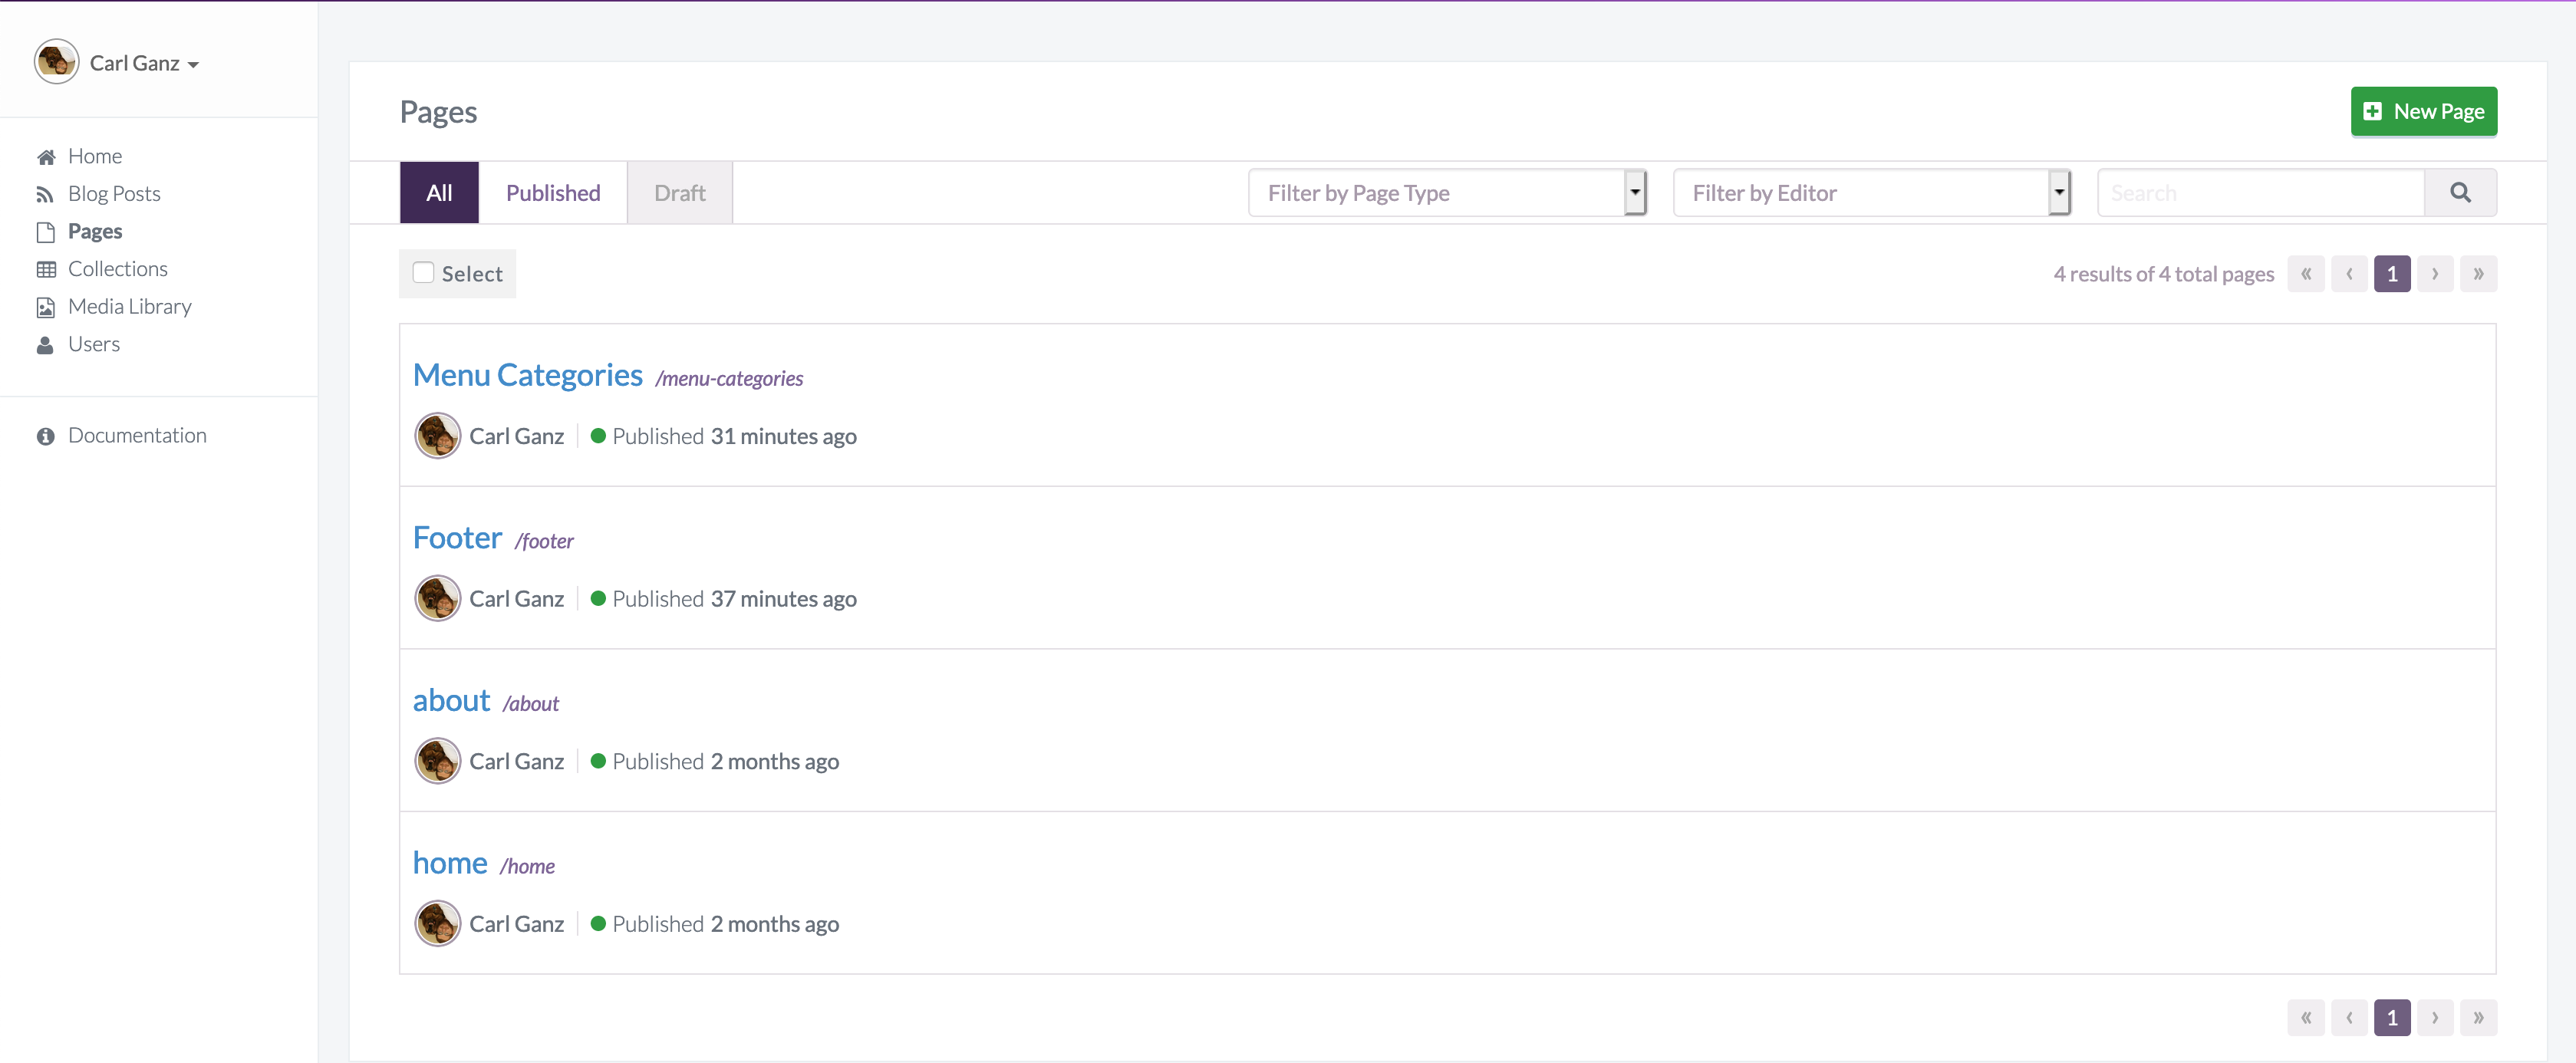Click the /menu-categories slug text
This screenshot has height=1063, width=2576.
pyautogui.click(x=729, y=379)
